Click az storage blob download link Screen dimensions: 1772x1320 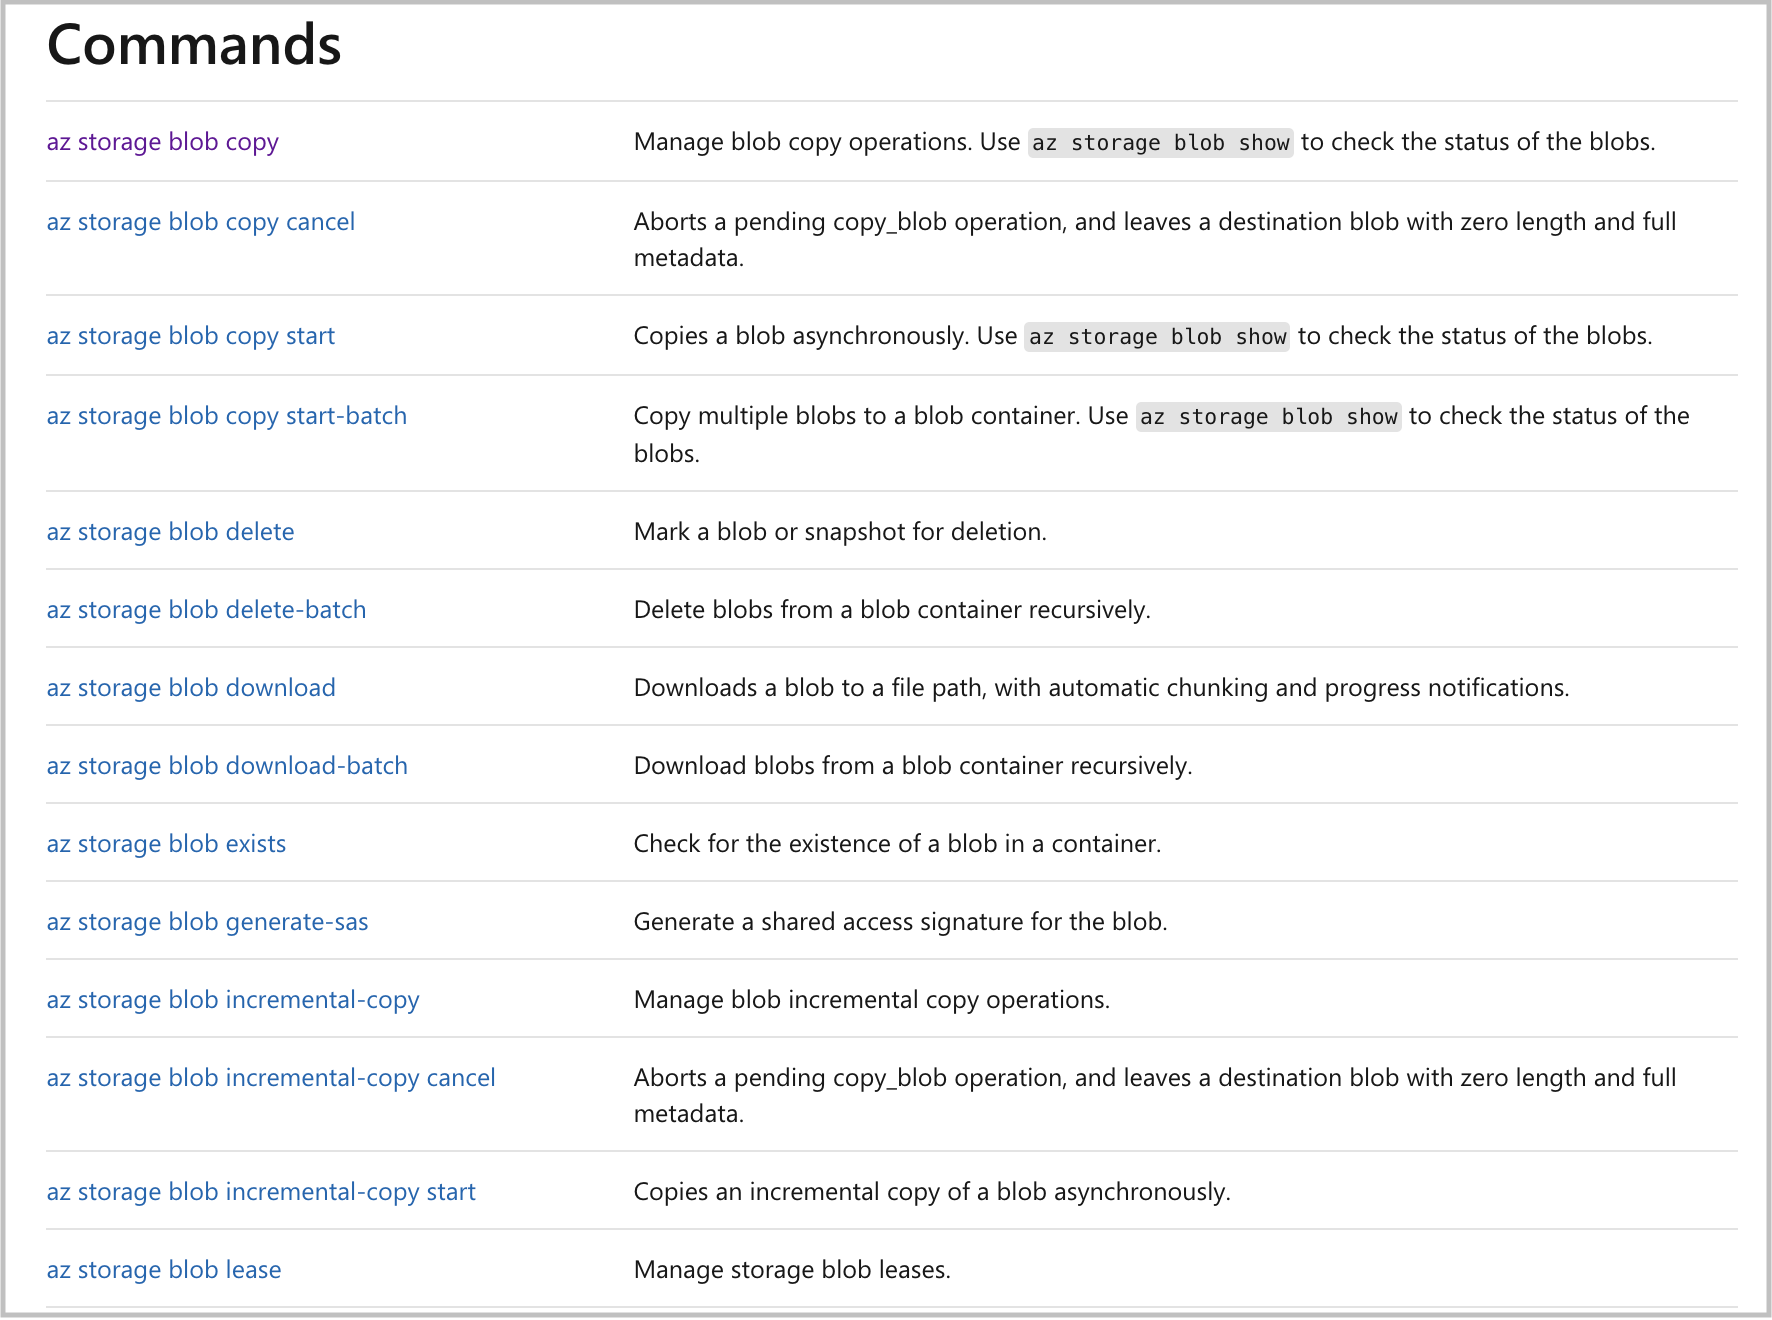pos(191,688)
